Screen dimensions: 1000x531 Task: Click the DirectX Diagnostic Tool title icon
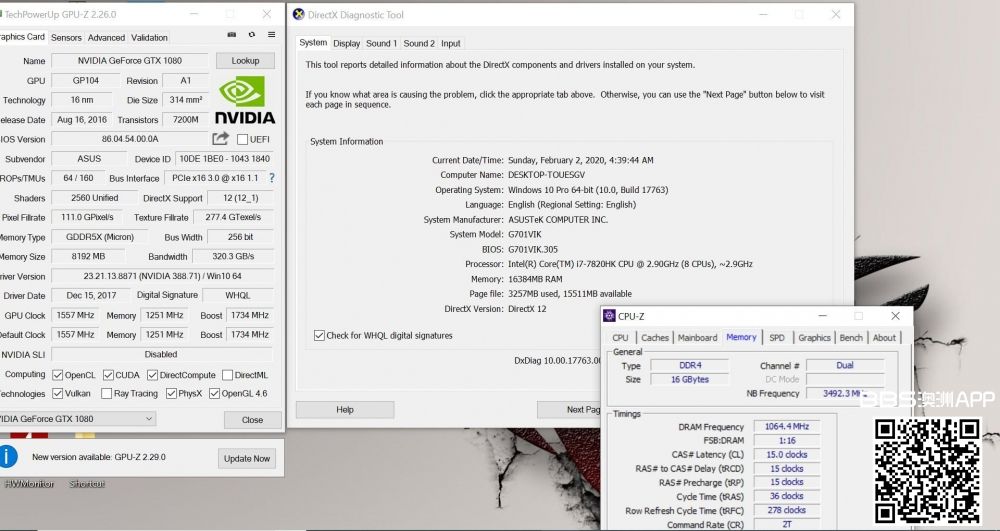pos(298,15)
